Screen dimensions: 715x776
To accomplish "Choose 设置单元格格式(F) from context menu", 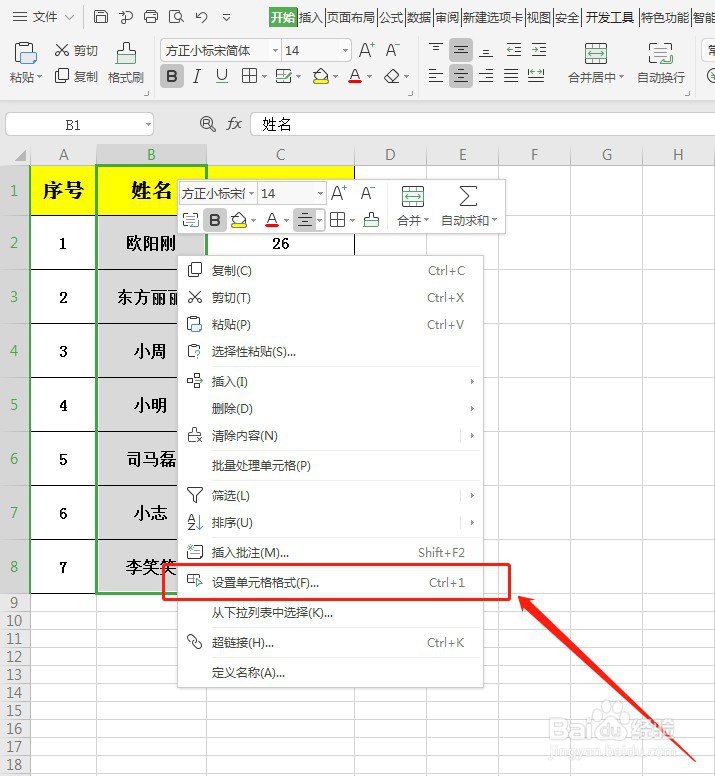I will point(330,582).
